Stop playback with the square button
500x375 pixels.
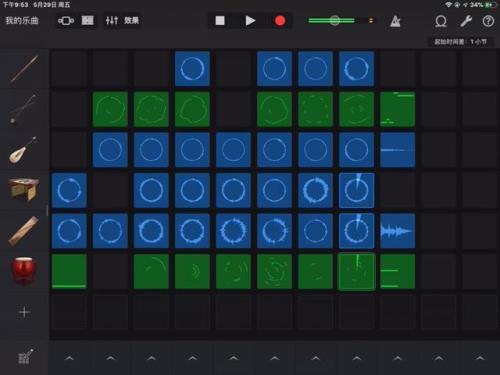coord(220,21)
